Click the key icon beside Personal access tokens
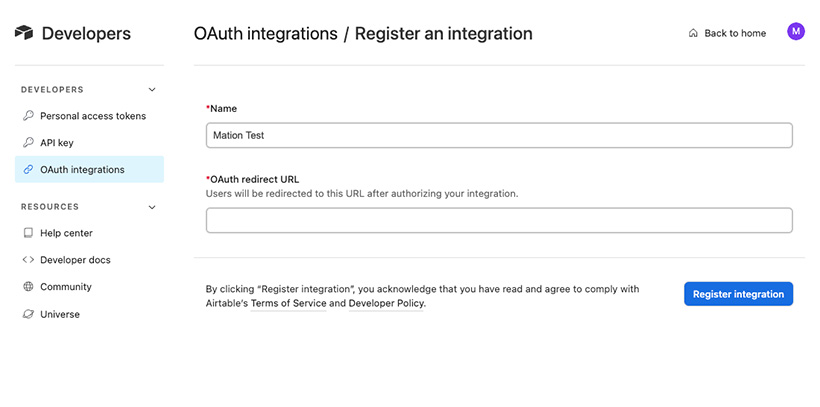Viewport: 820px width, 407px height. (x=28, y=116)
